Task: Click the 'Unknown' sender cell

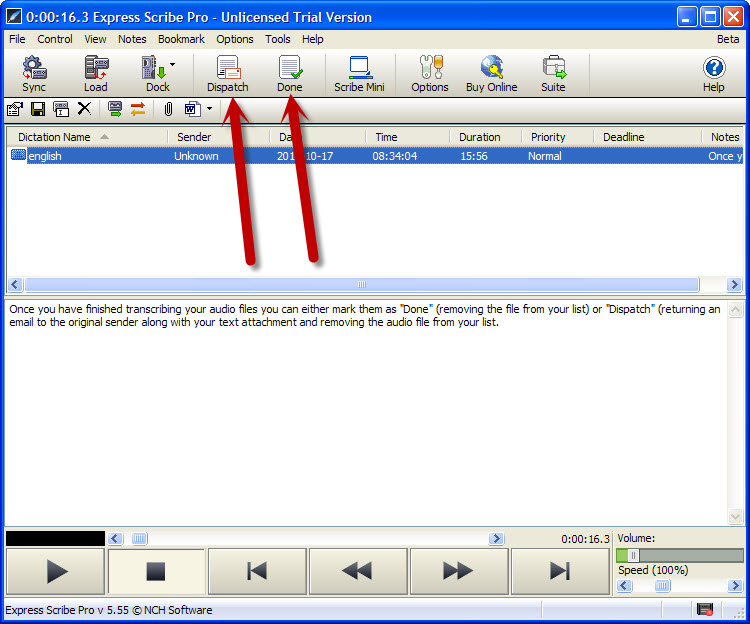Action: pos(196,156)
